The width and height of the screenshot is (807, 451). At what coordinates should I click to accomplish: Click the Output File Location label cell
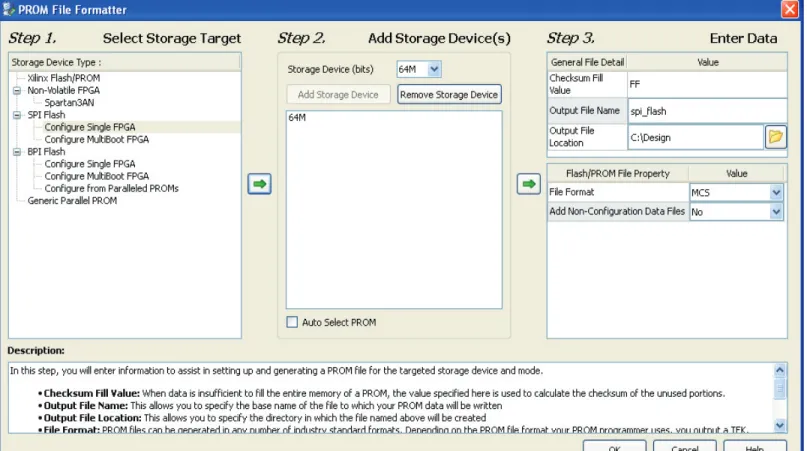click(587, 137)
